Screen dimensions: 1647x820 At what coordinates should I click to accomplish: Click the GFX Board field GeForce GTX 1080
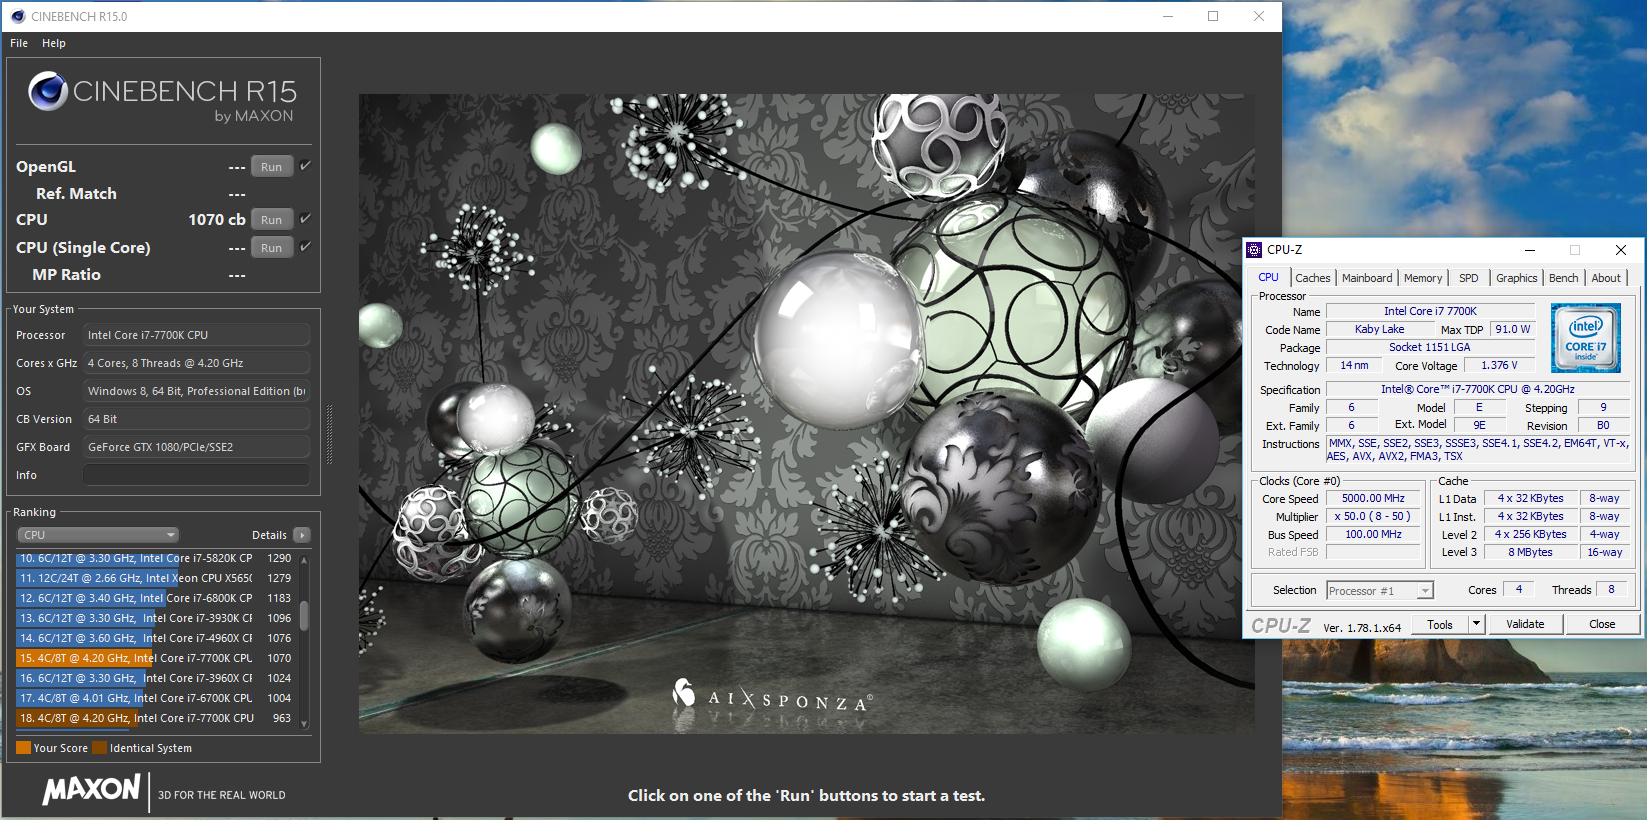(196, 447)
